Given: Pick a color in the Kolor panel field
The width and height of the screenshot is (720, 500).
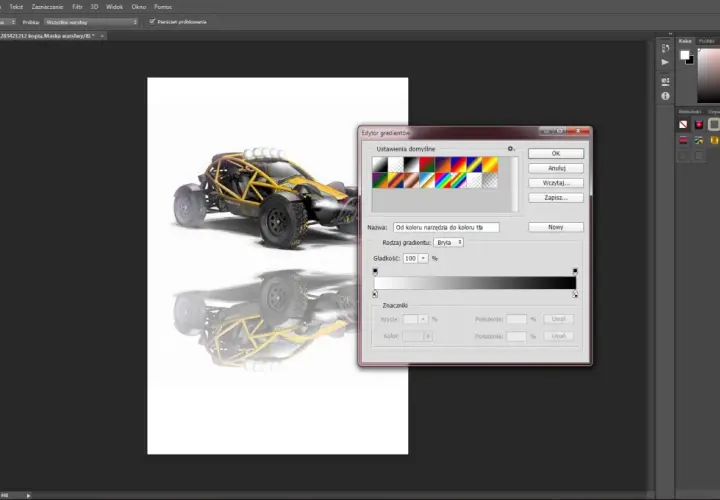Looking at the screenshot, I should 709,76.
